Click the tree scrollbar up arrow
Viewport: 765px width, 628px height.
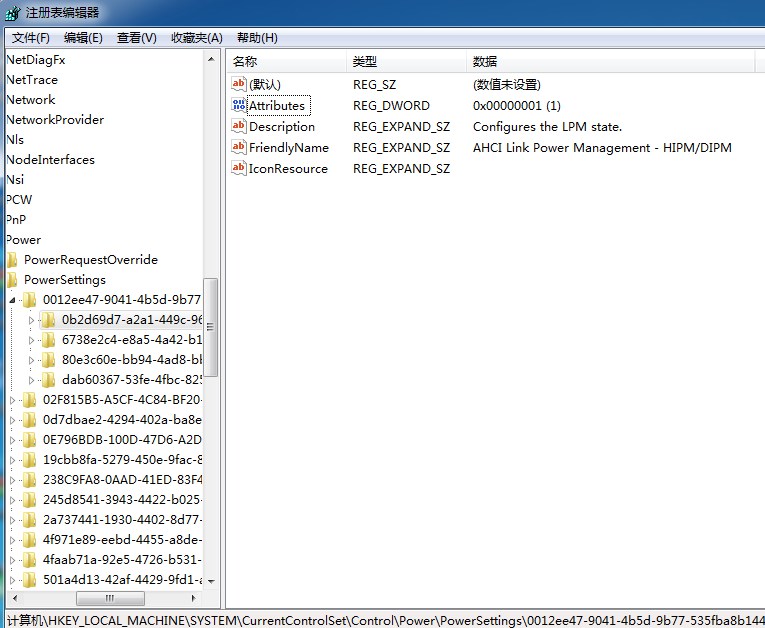point(211,59)
